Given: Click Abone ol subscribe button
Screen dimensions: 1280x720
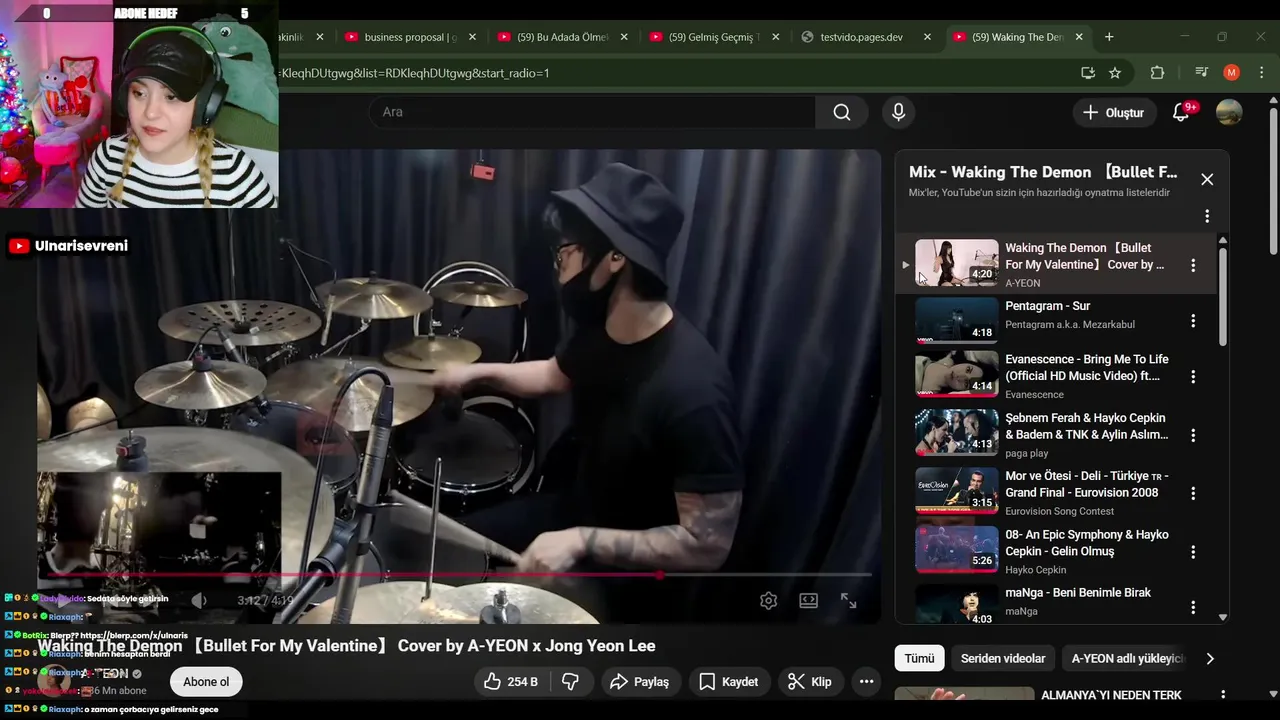Looking at the screenshot, I should (206, 682).
